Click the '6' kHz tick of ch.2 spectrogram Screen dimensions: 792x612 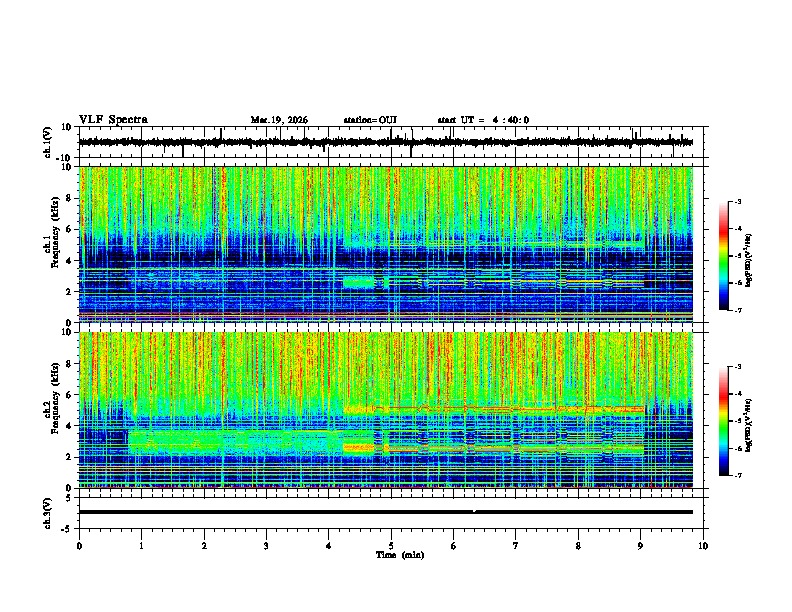pyautogui.click(x=71, y=395)
